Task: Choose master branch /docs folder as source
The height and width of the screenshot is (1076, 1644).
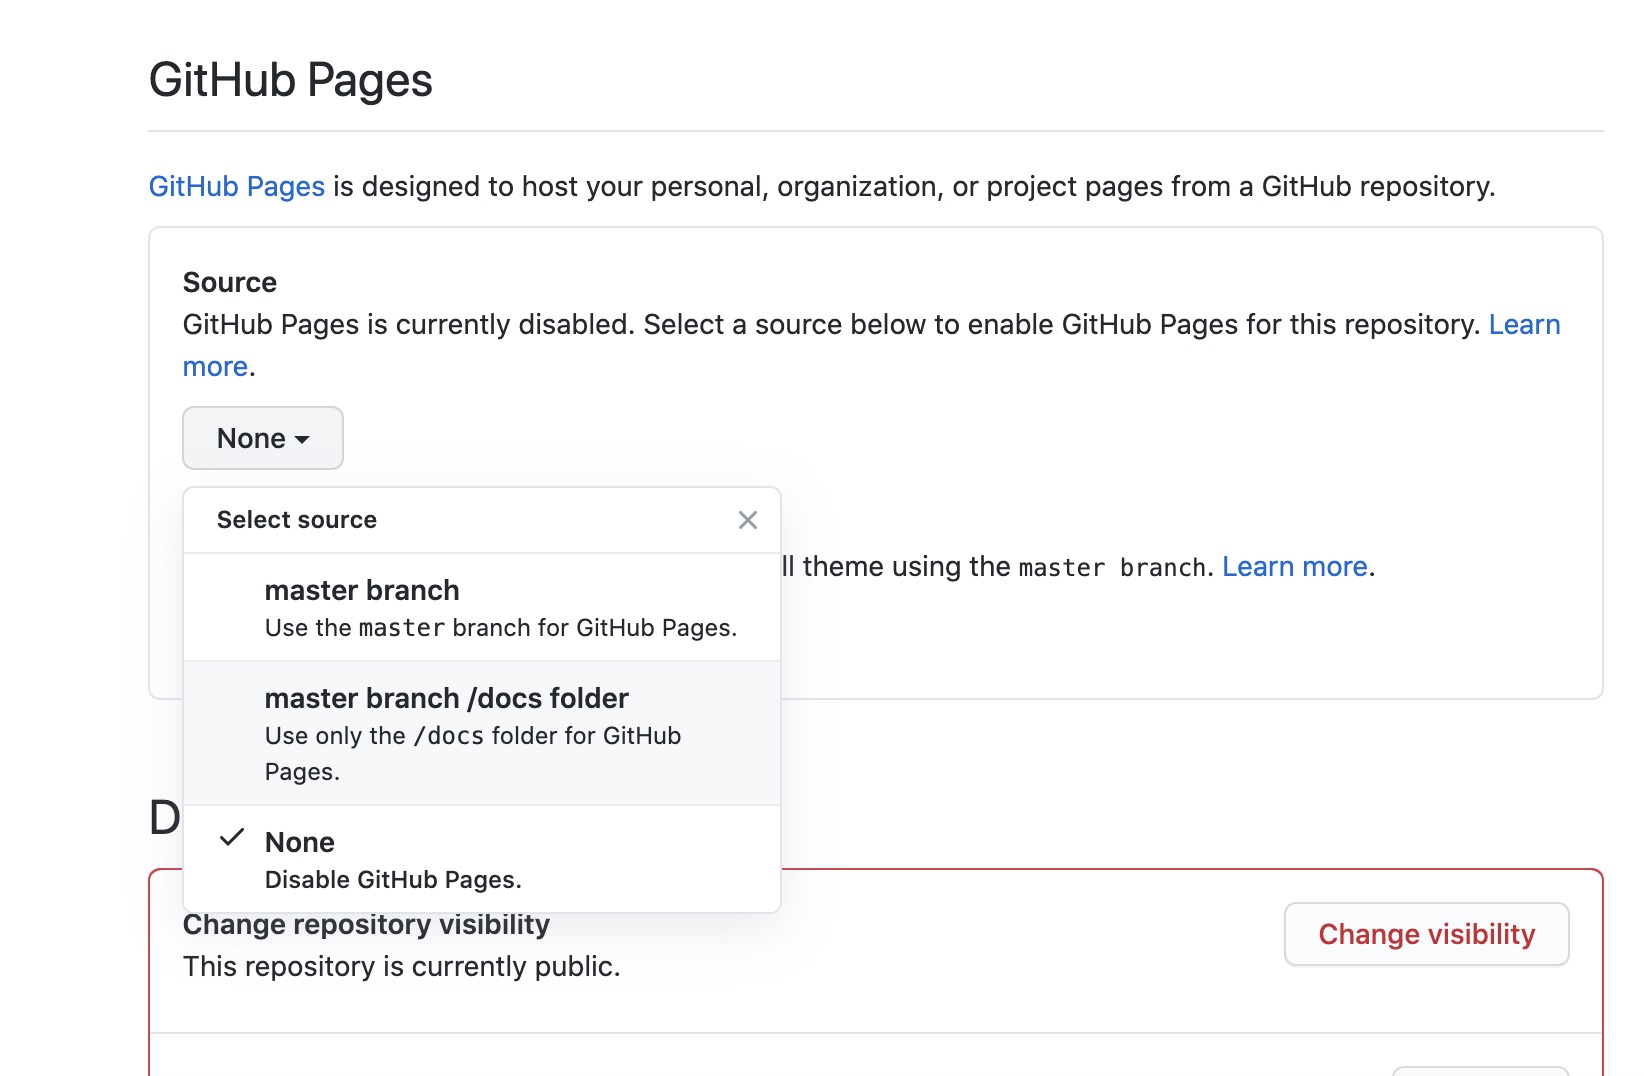Action: coord(446,698)
